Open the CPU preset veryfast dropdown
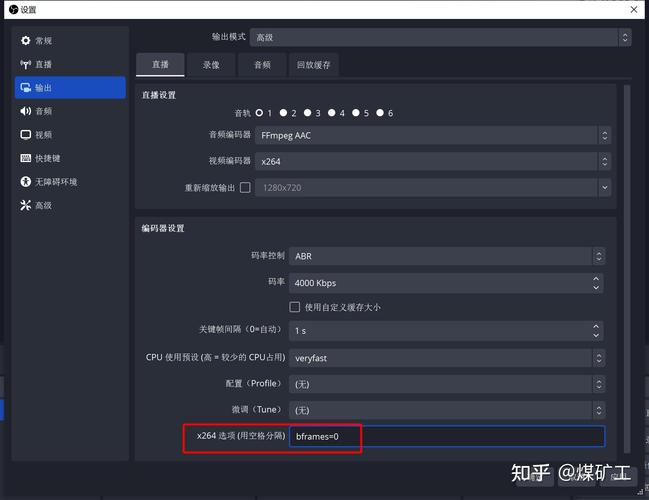 click(447, 358)
